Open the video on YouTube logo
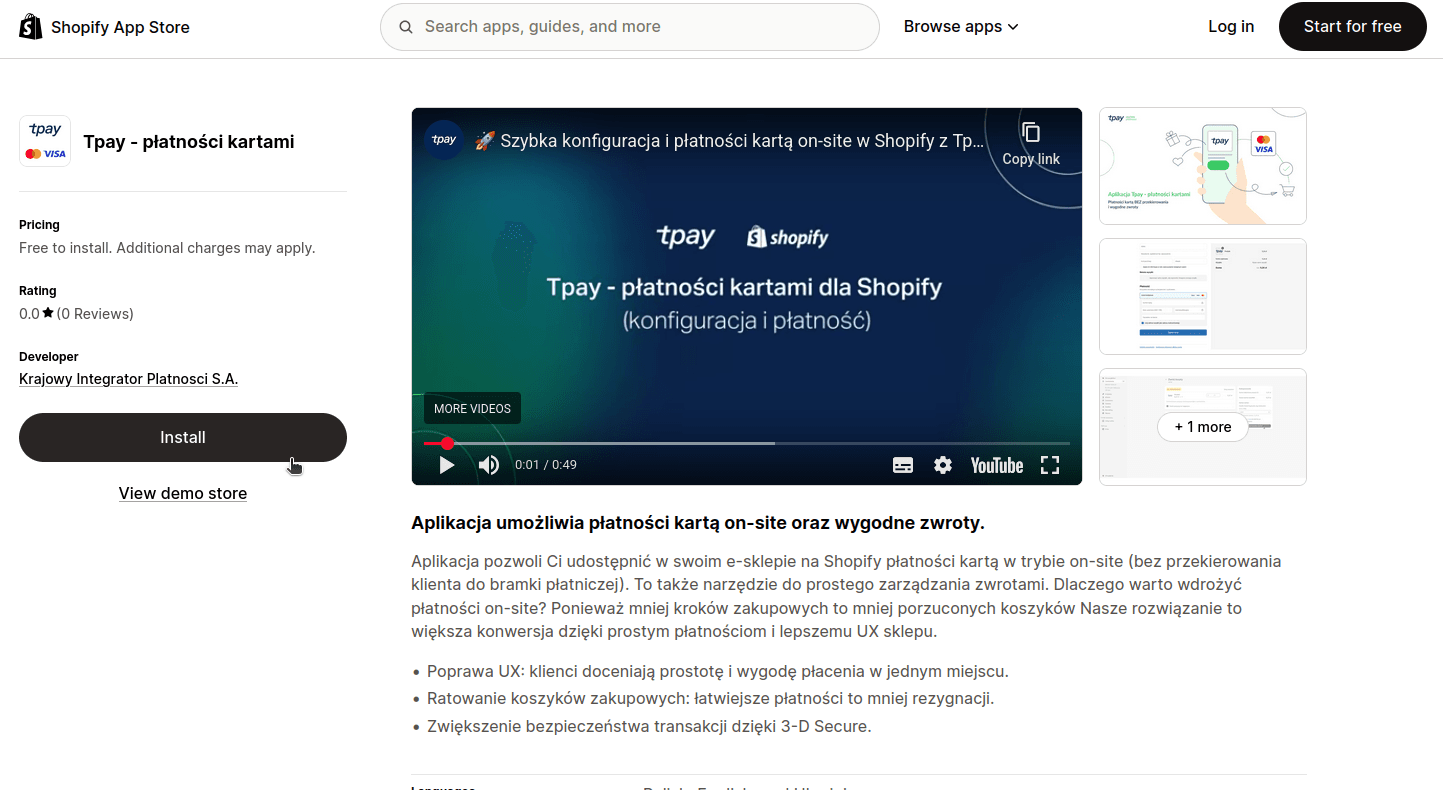Viewport: 1443px width, 790px height. tap(997, 465)
